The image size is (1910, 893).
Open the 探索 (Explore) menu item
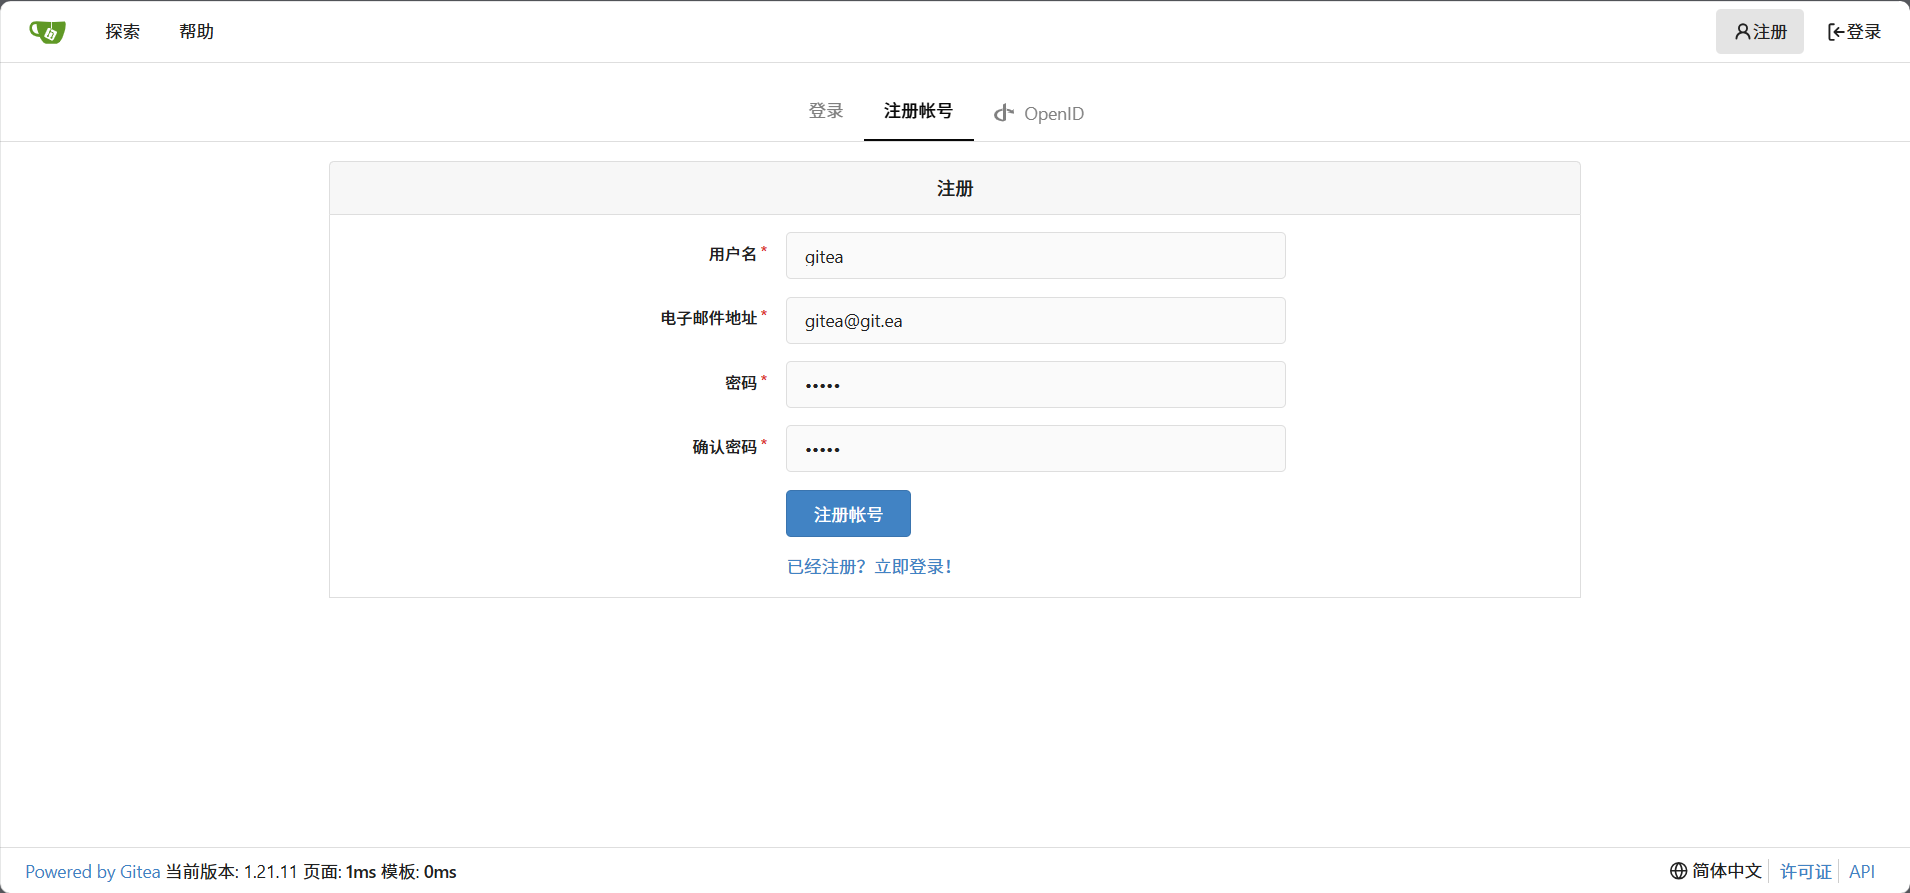tap(123, 32)
